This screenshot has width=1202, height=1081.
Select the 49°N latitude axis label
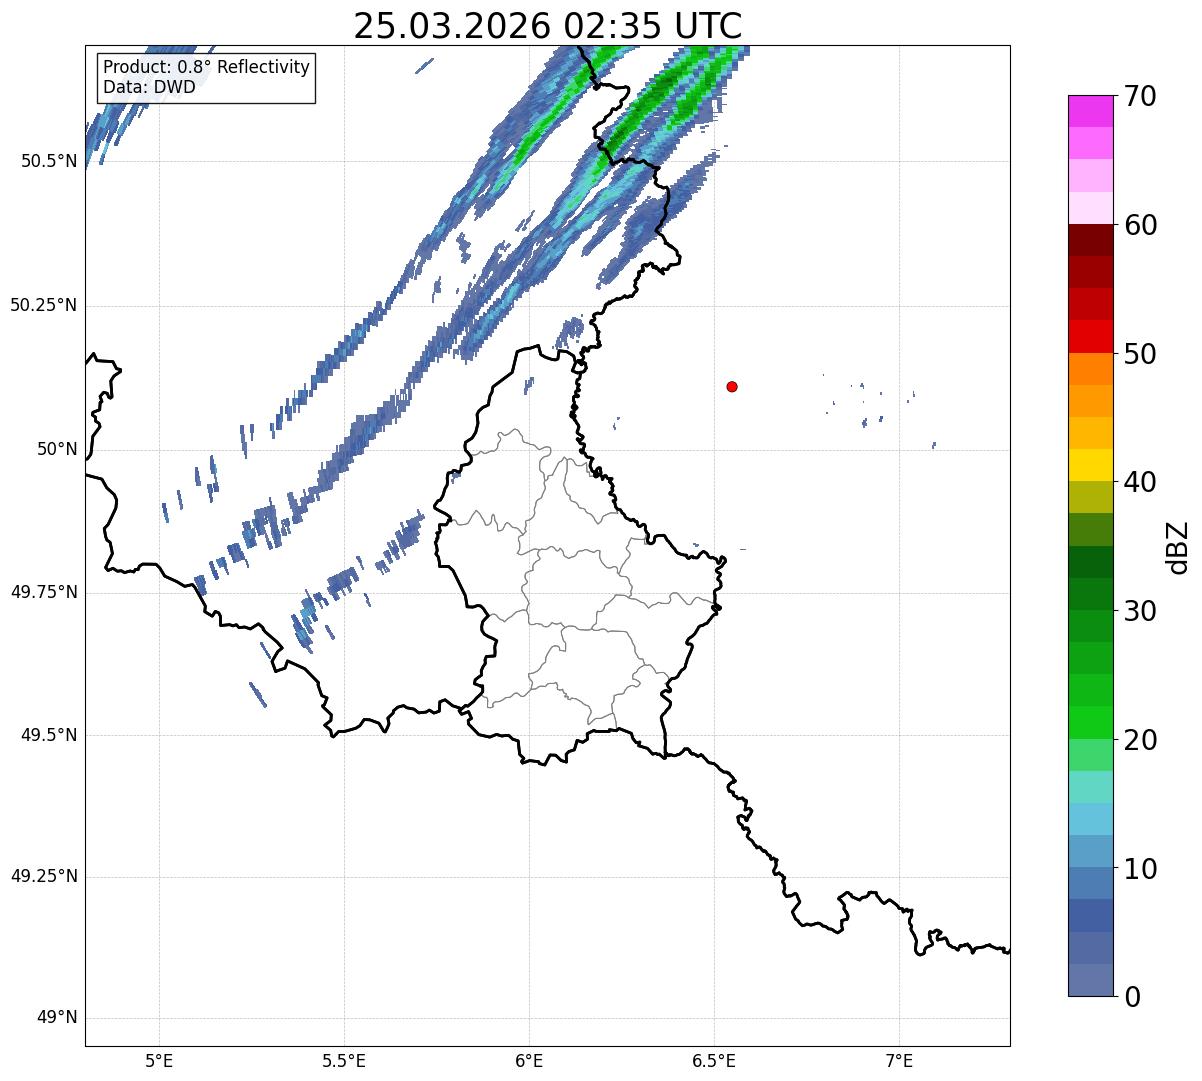[57, 1018]
